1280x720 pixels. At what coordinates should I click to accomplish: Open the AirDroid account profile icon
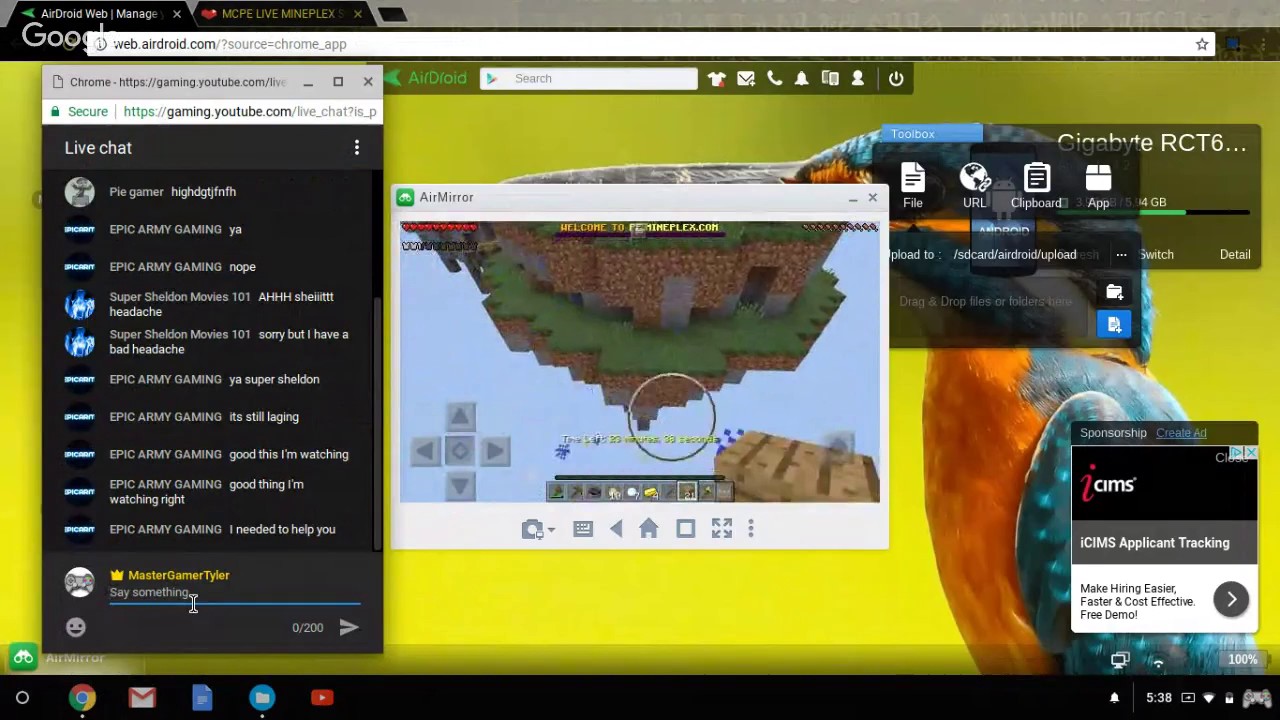[x=857, y=78]
